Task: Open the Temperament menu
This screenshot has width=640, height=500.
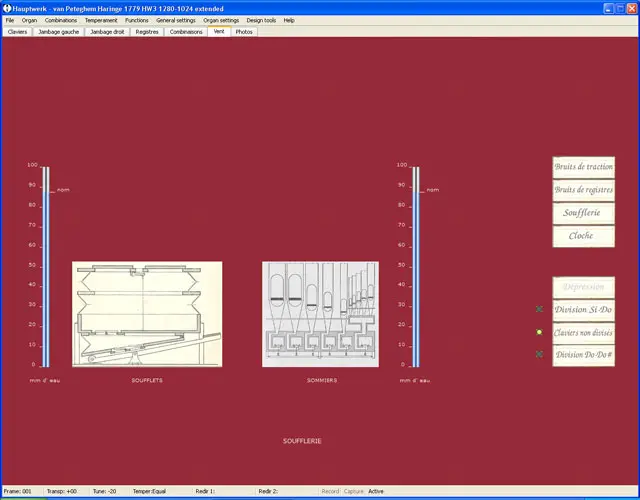Action: [101, 20]
